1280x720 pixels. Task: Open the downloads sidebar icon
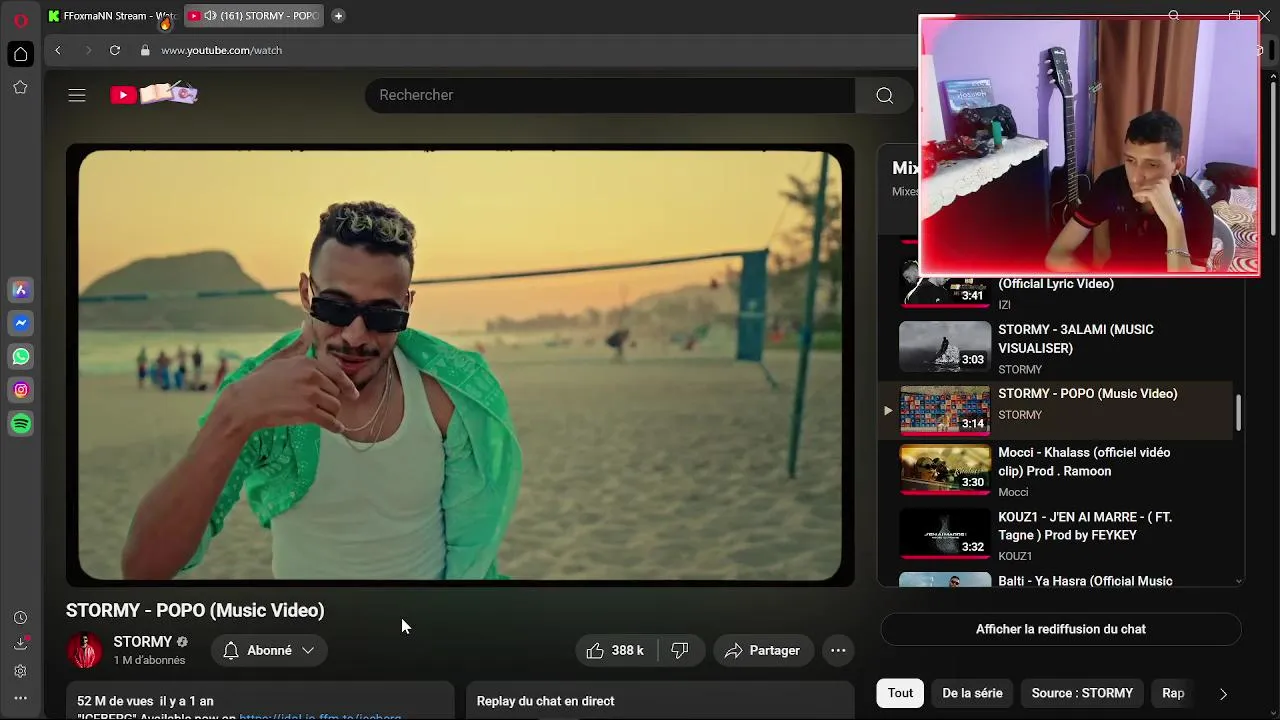[20, 644]
